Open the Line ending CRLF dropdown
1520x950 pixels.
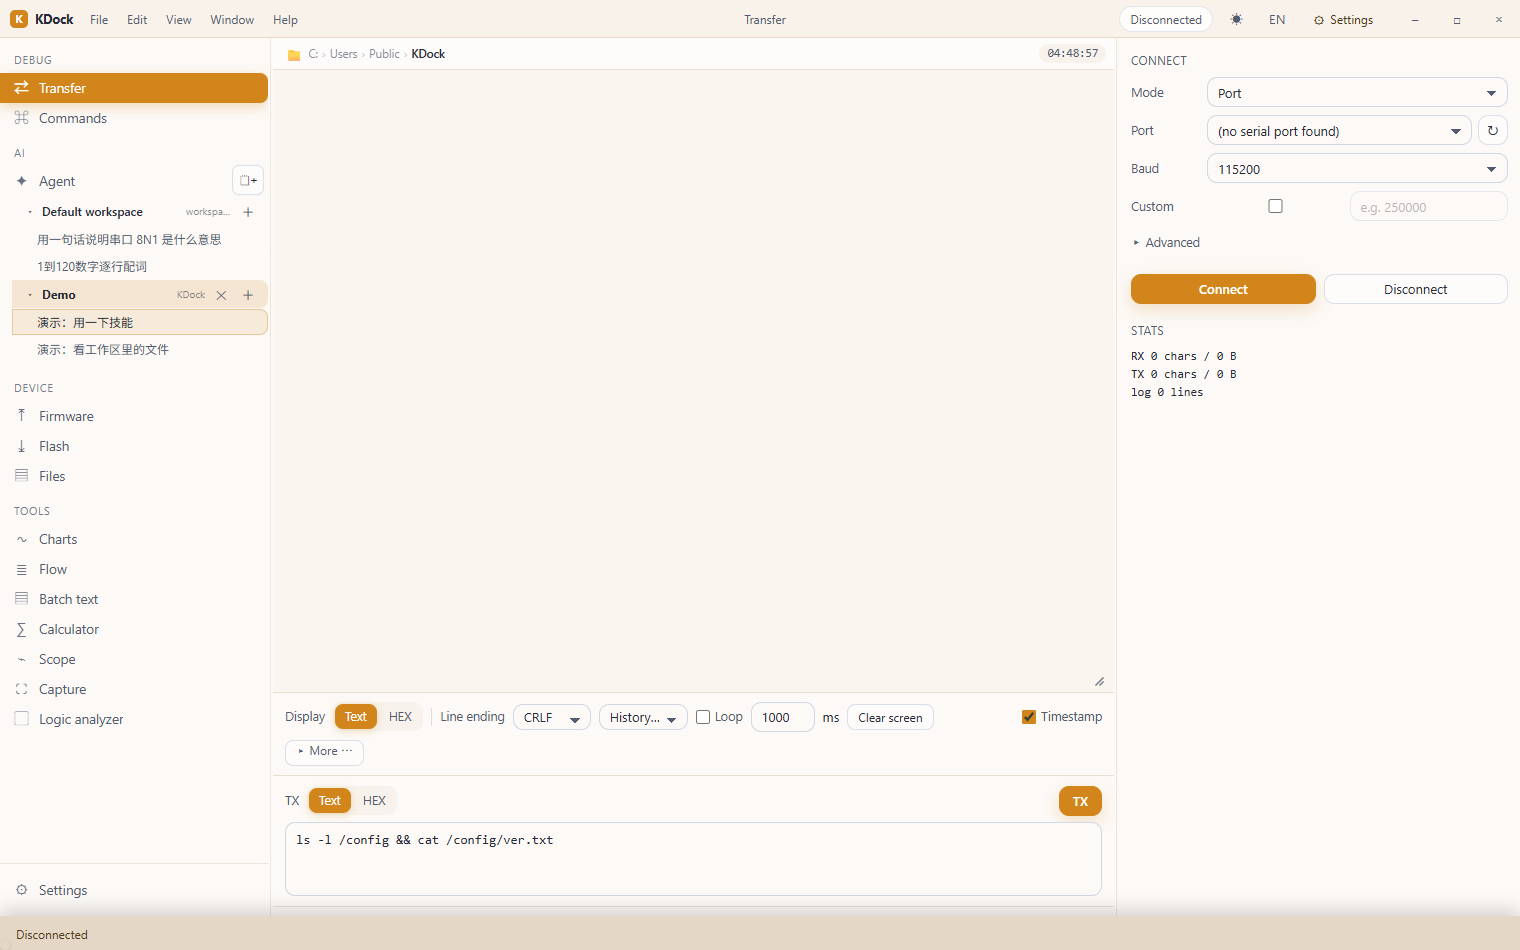[x=551, y=718]
